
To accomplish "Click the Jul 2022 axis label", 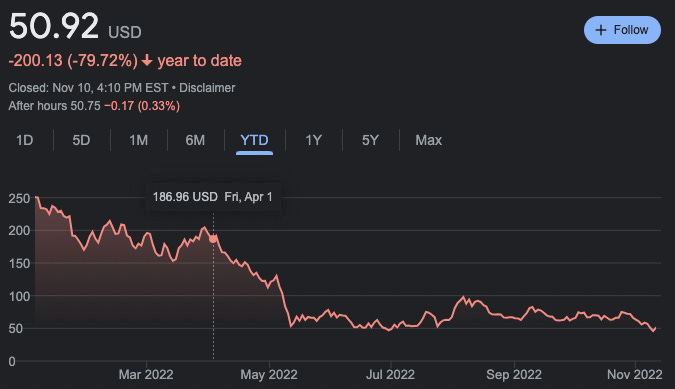I will (x=390, y=374).
